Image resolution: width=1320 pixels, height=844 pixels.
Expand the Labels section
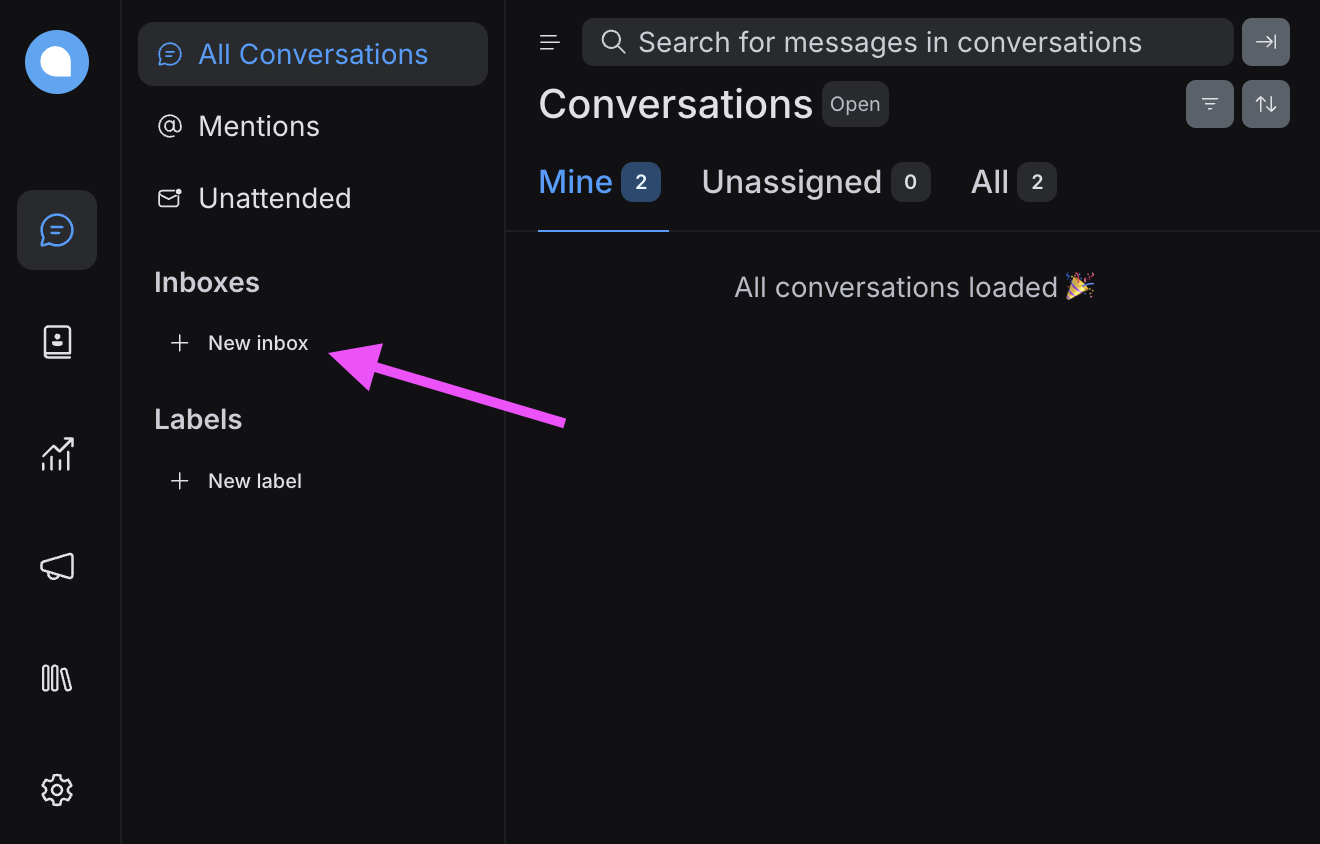(198, 418)
